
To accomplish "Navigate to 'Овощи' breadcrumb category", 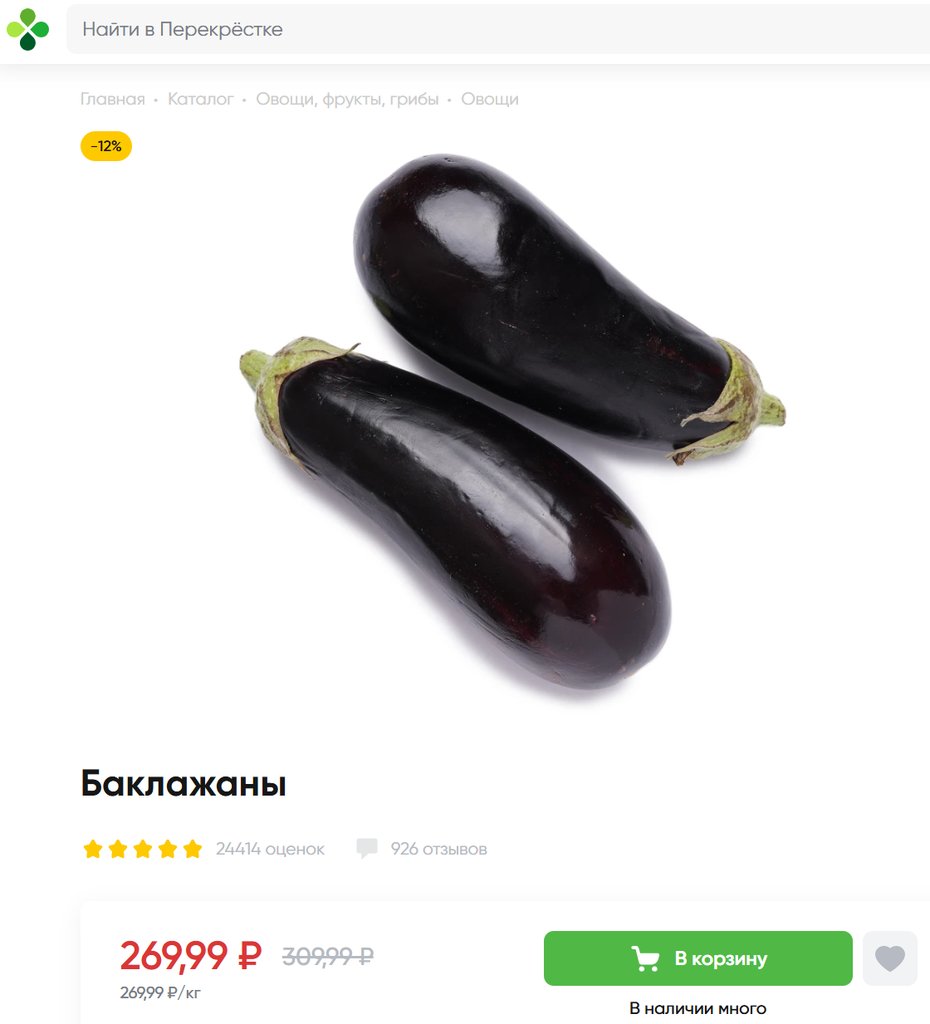I will click(x=490, y=99).
